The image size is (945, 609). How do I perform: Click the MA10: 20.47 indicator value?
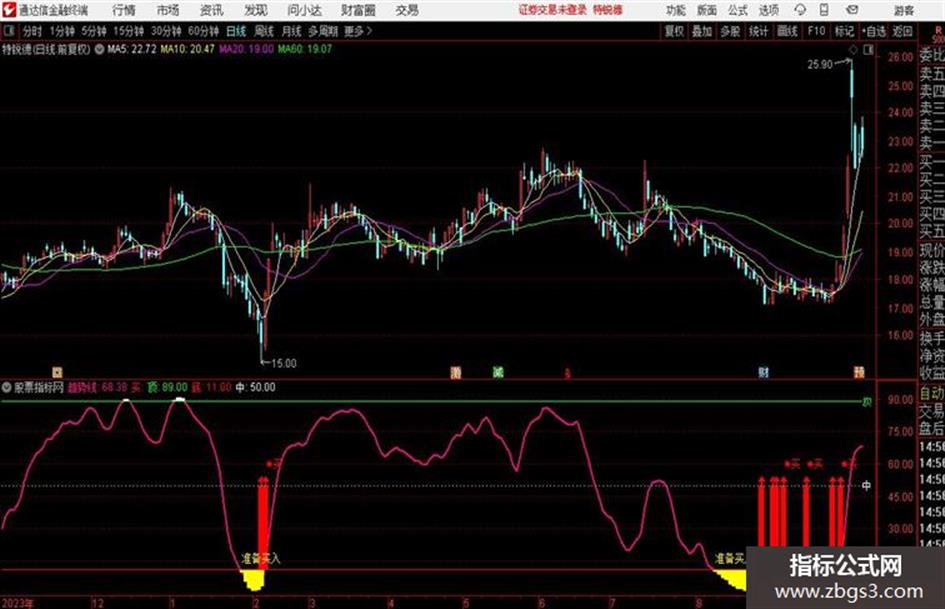(x=187, y=49)
